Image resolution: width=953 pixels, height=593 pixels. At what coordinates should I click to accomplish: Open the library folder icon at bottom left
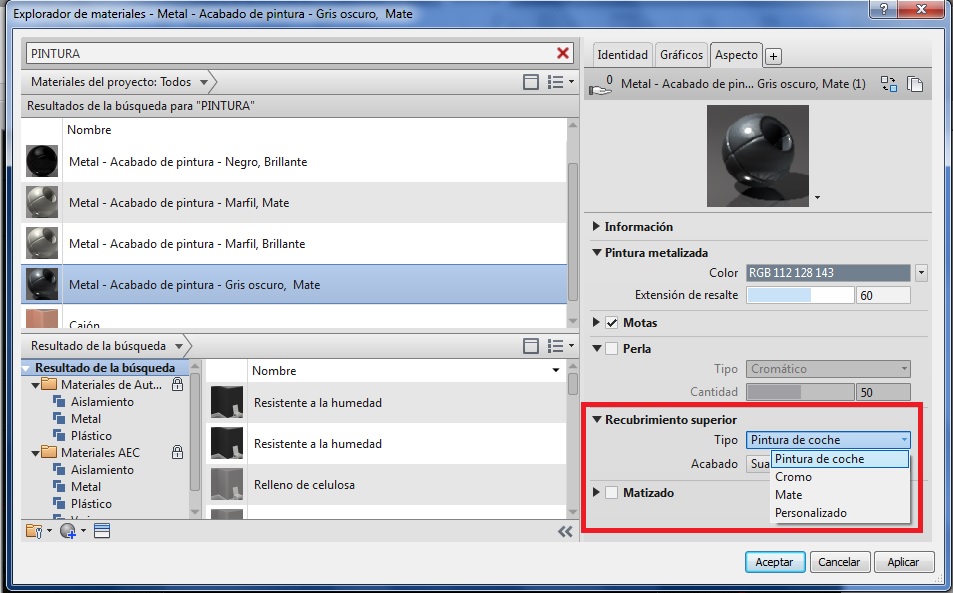[33, 531]
